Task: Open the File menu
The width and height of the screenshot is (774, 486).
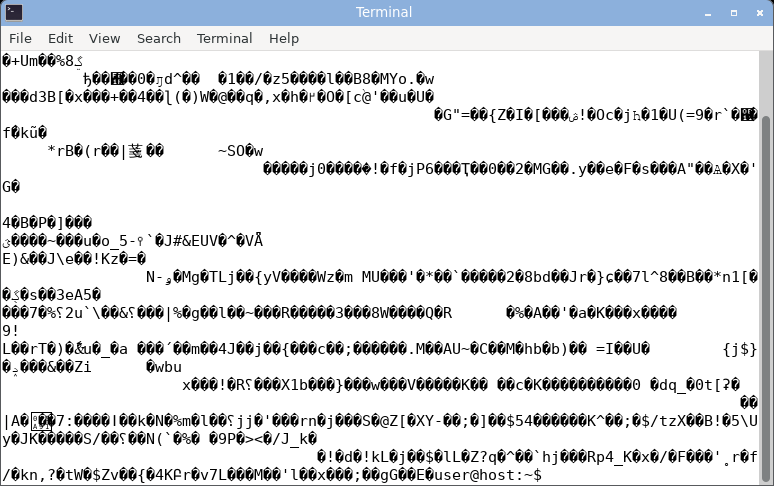Action: (x=20, y=38)
